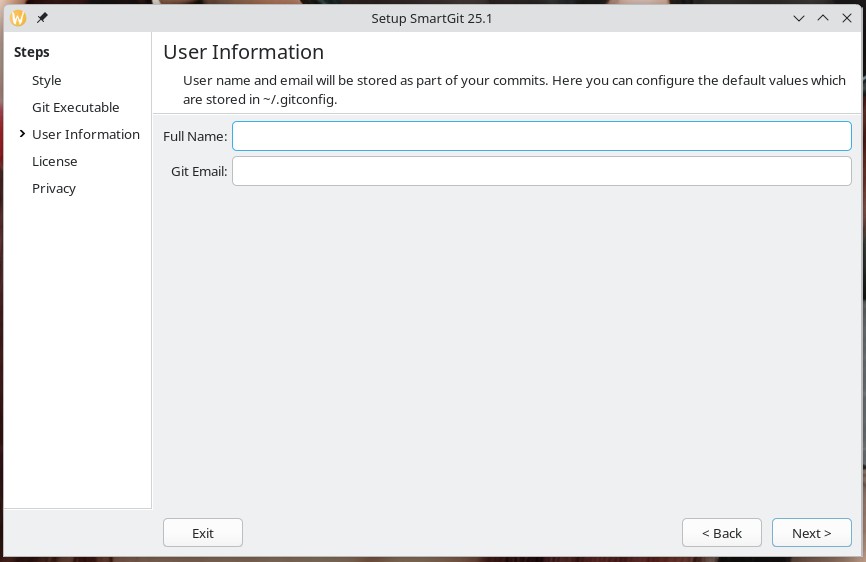Close the Setup SmartGit window
The height and width of the screenshot is (562, 866).
pyautogui.click(x=847, y=18)
